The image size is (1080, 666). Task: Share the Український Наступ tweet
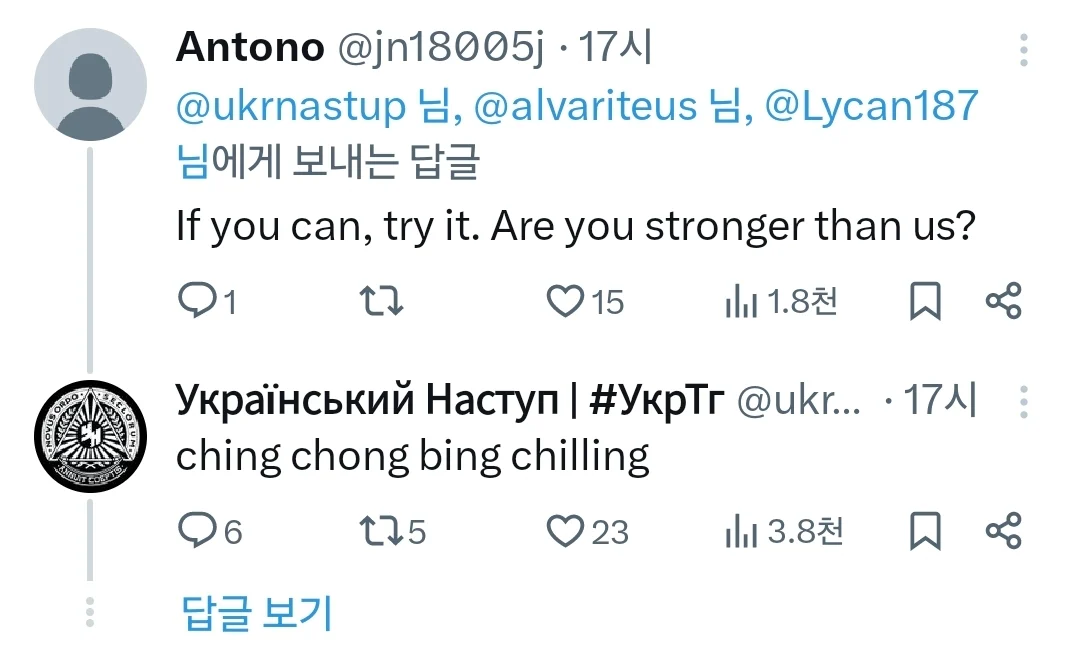(x=1004, y=531)
